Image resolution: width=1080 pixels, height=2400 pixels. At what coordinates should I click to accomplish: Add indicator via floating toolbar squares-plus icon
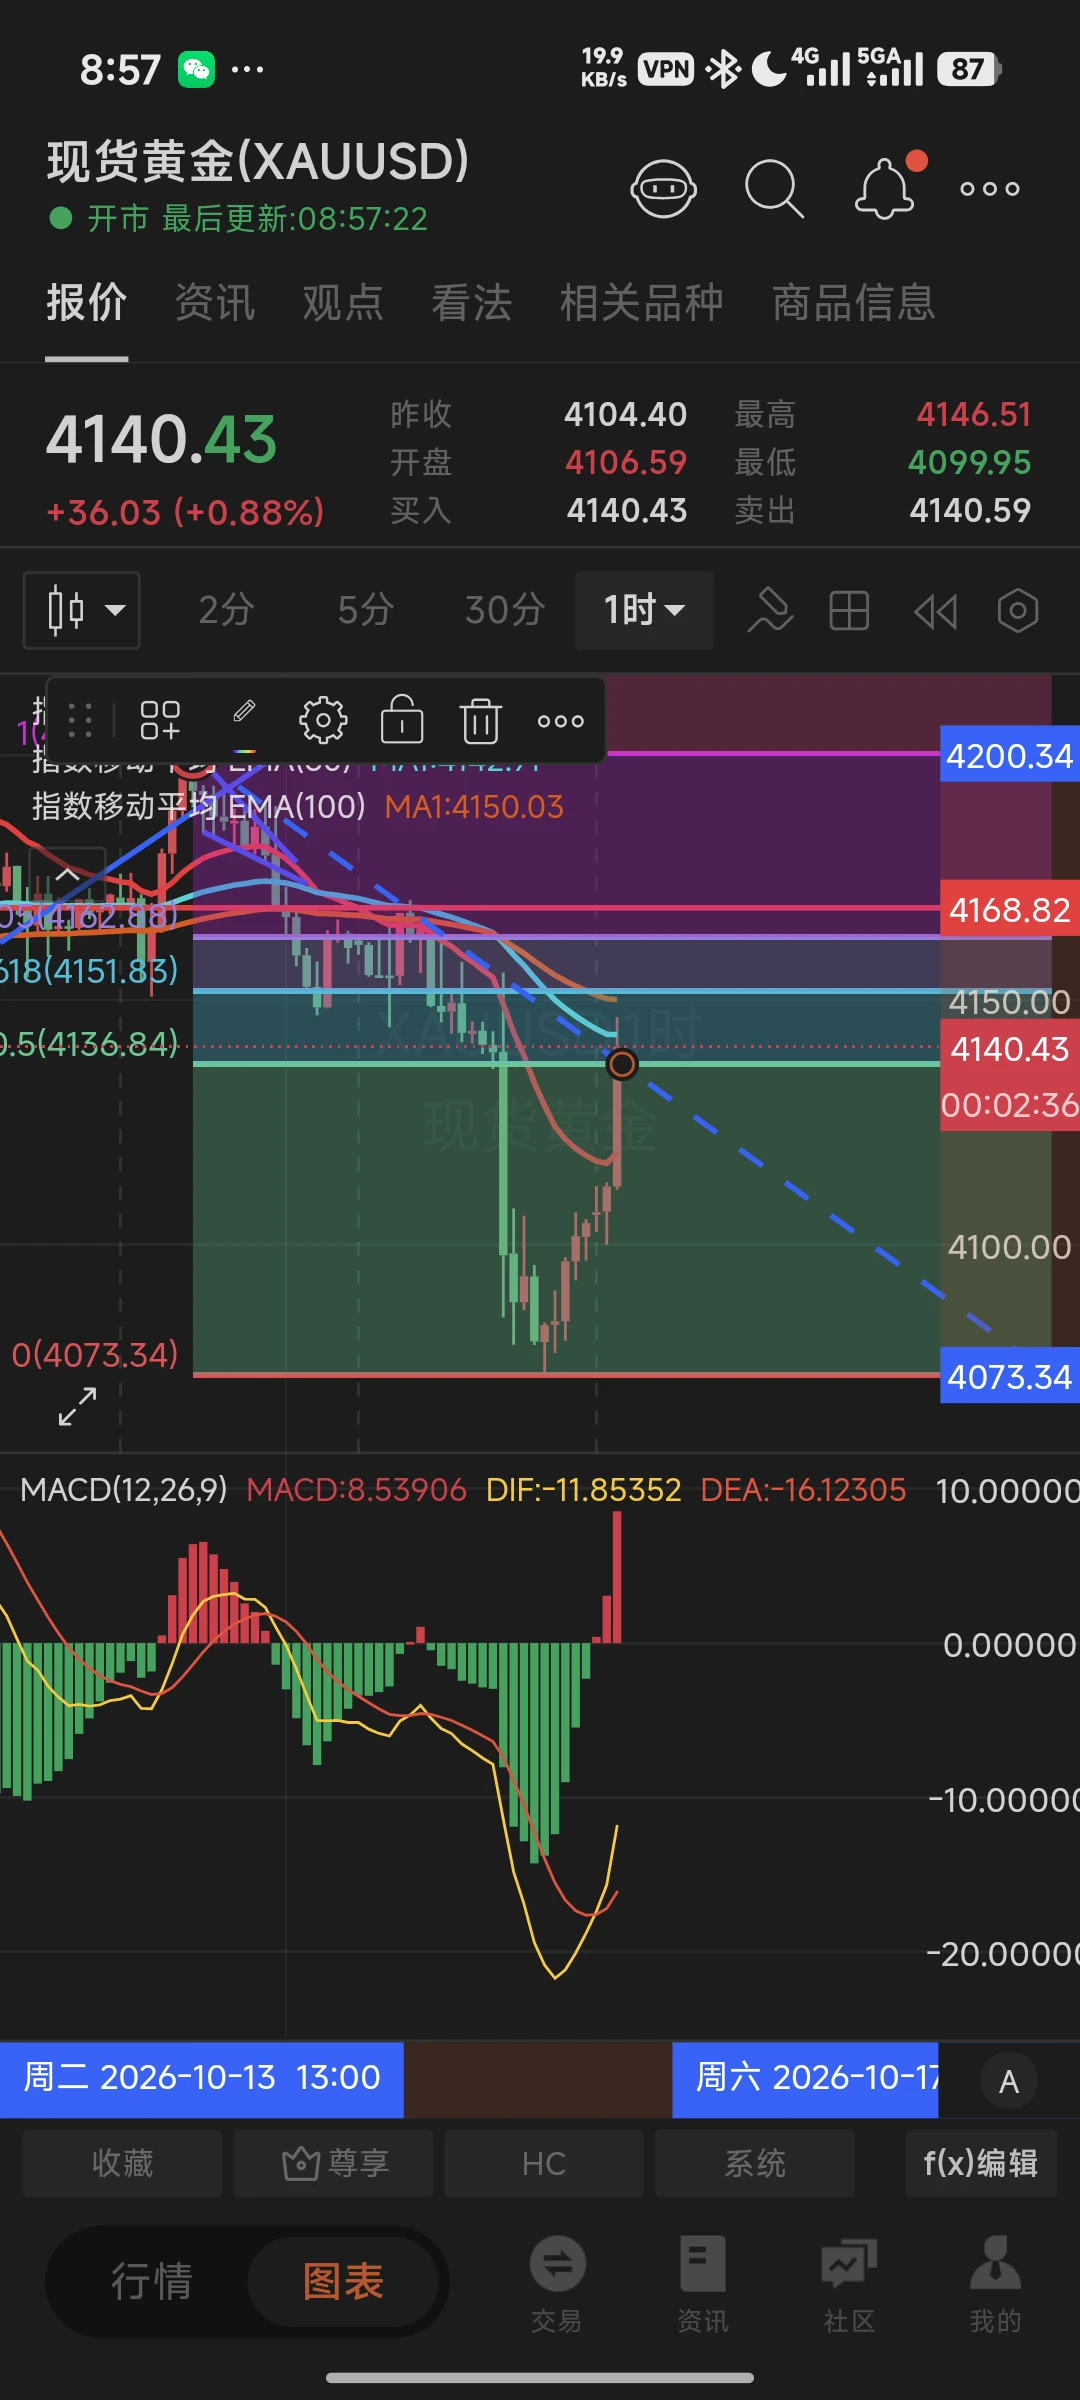coord(160,720)
